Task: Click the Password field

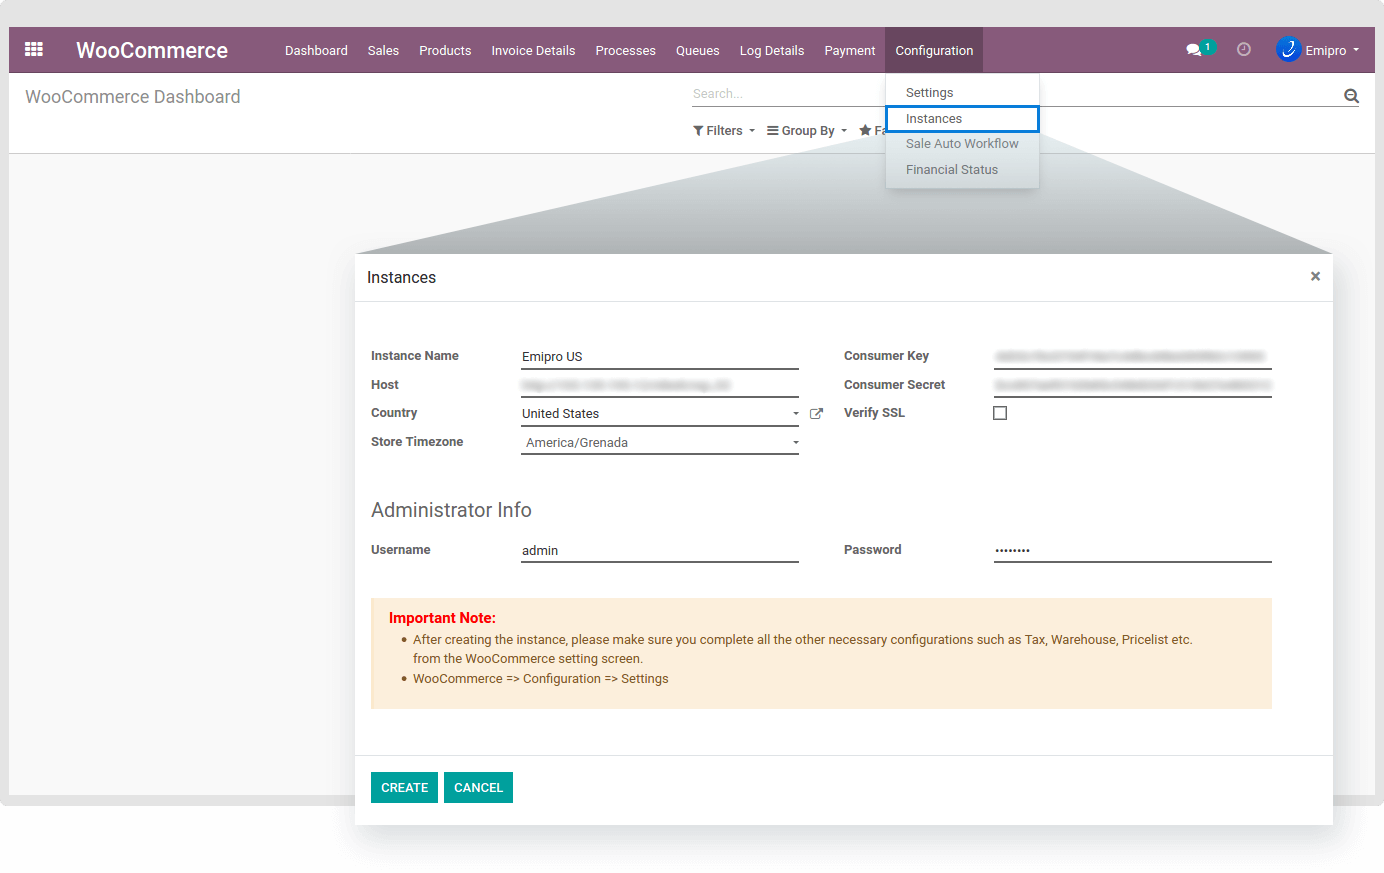Action: point(1133,550)
